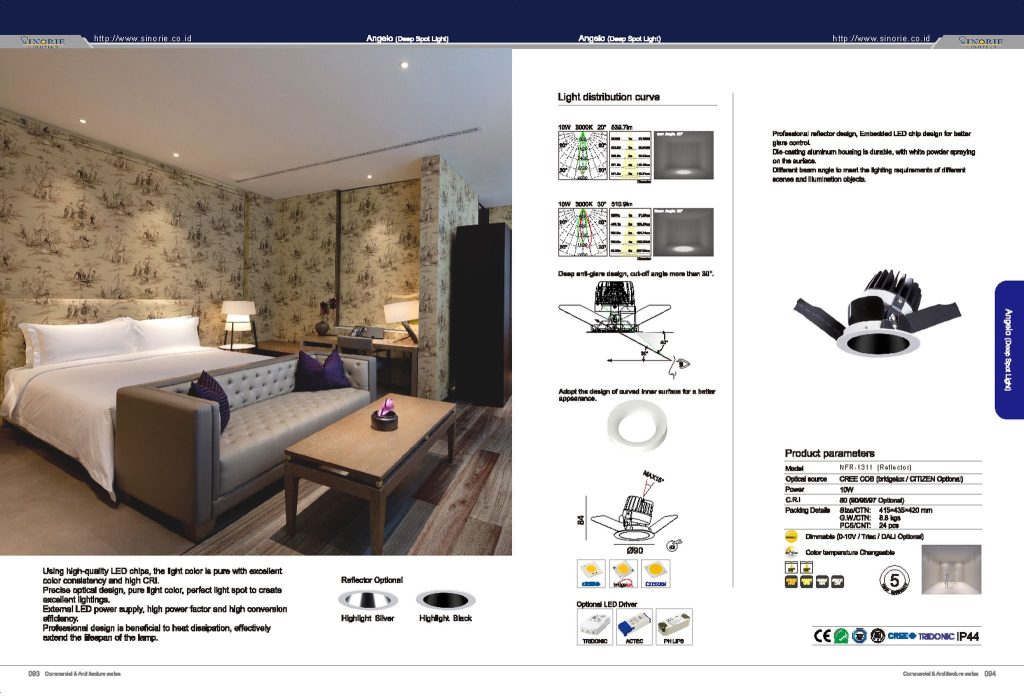Click the IP44 rating label

(970, 636)
